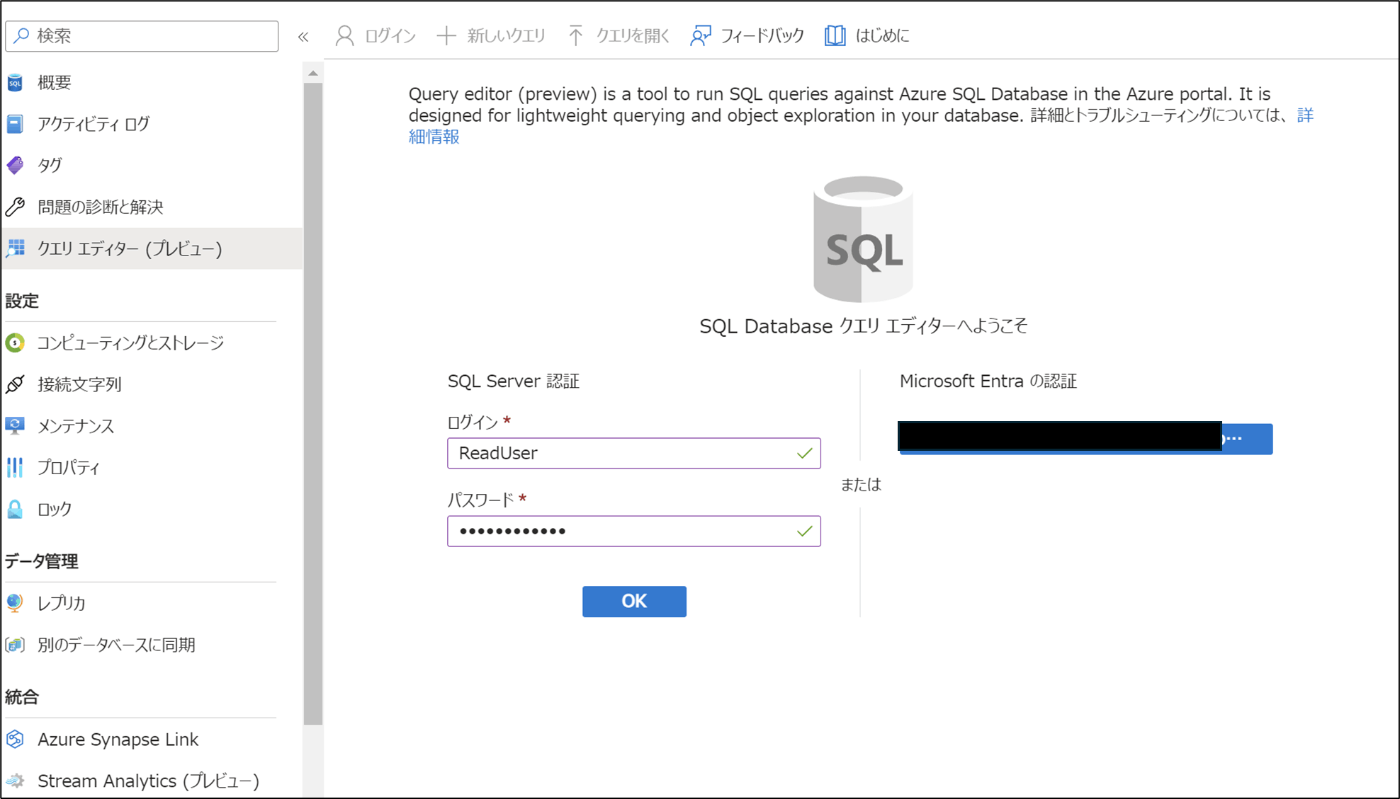Click the コンピューティングとストレージ green circle icon

[x=14, y=343]
